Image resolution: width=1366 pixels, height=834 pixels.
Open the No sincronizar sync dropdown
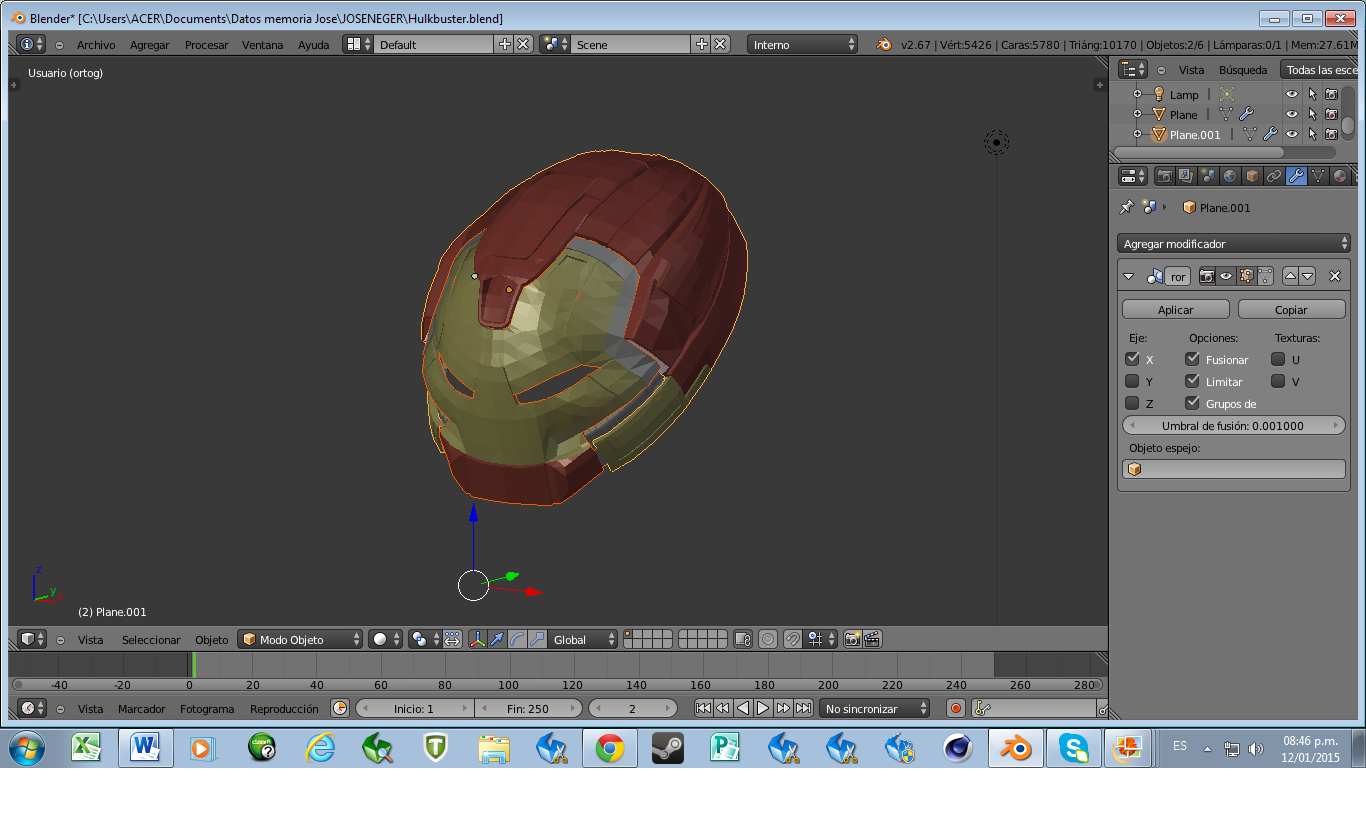(x=874, y=708)
